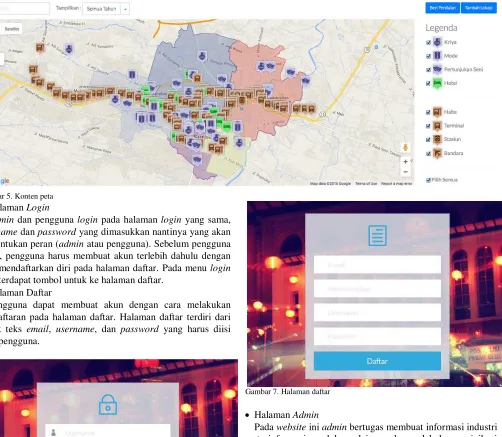The height and width of the screenshot is (437, 502).
Task: Click the green Hotel legend icon
Action: [x=437, y=83]
